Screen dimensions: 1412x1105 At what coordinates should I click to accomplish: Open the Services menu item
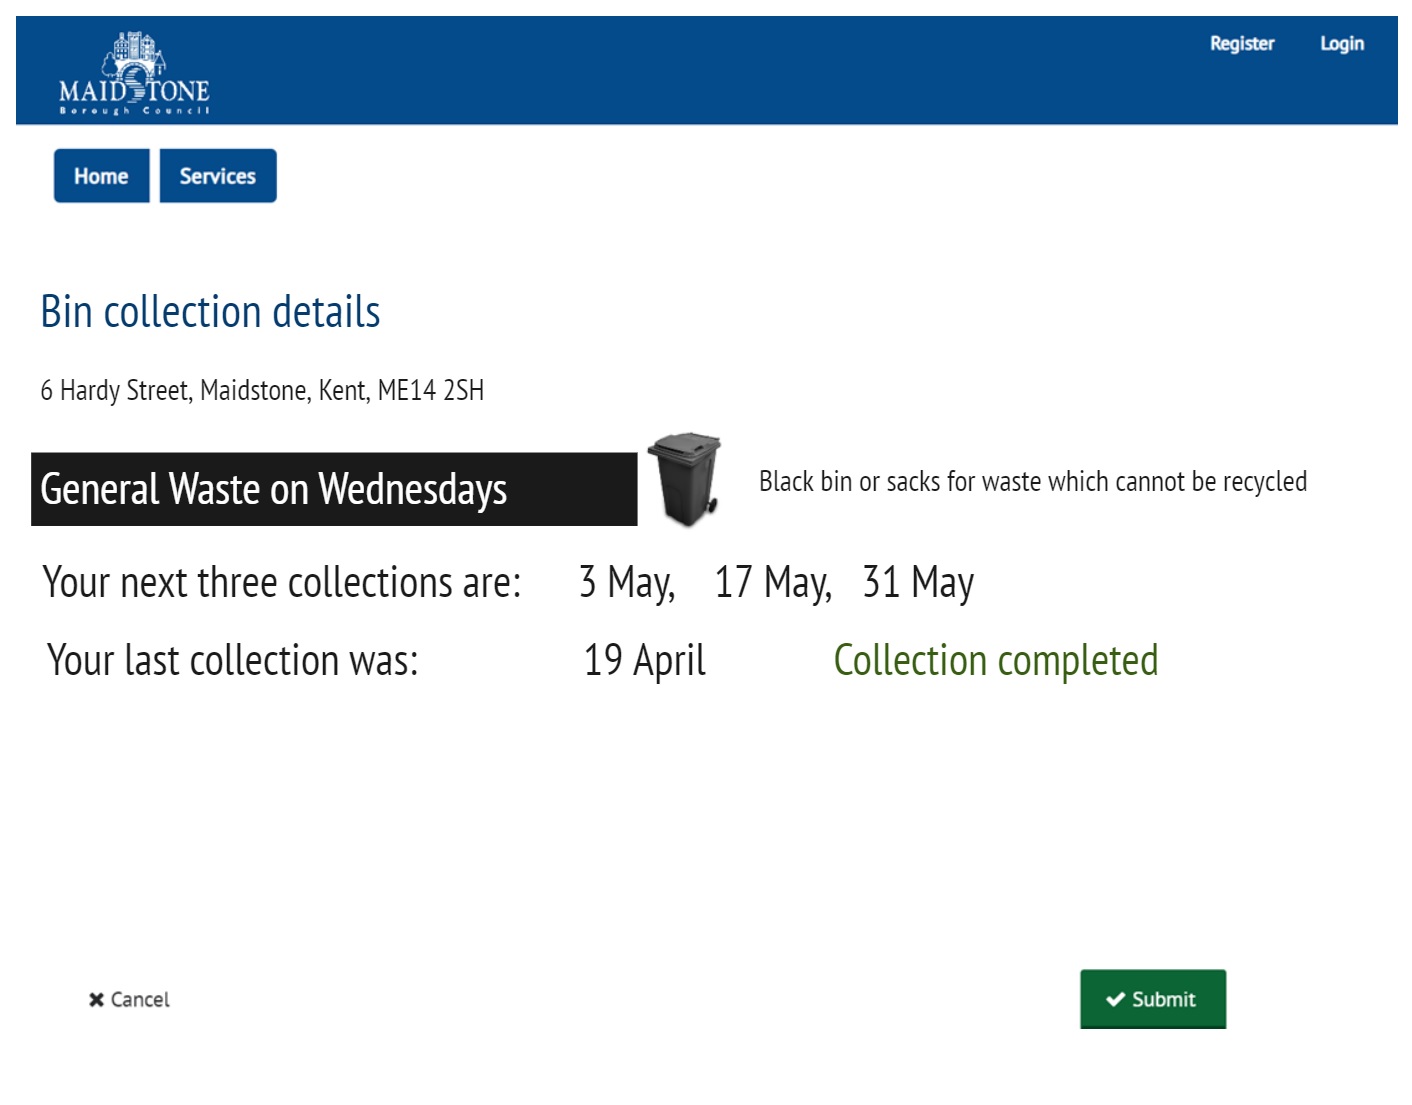click(x=218, y=176)
